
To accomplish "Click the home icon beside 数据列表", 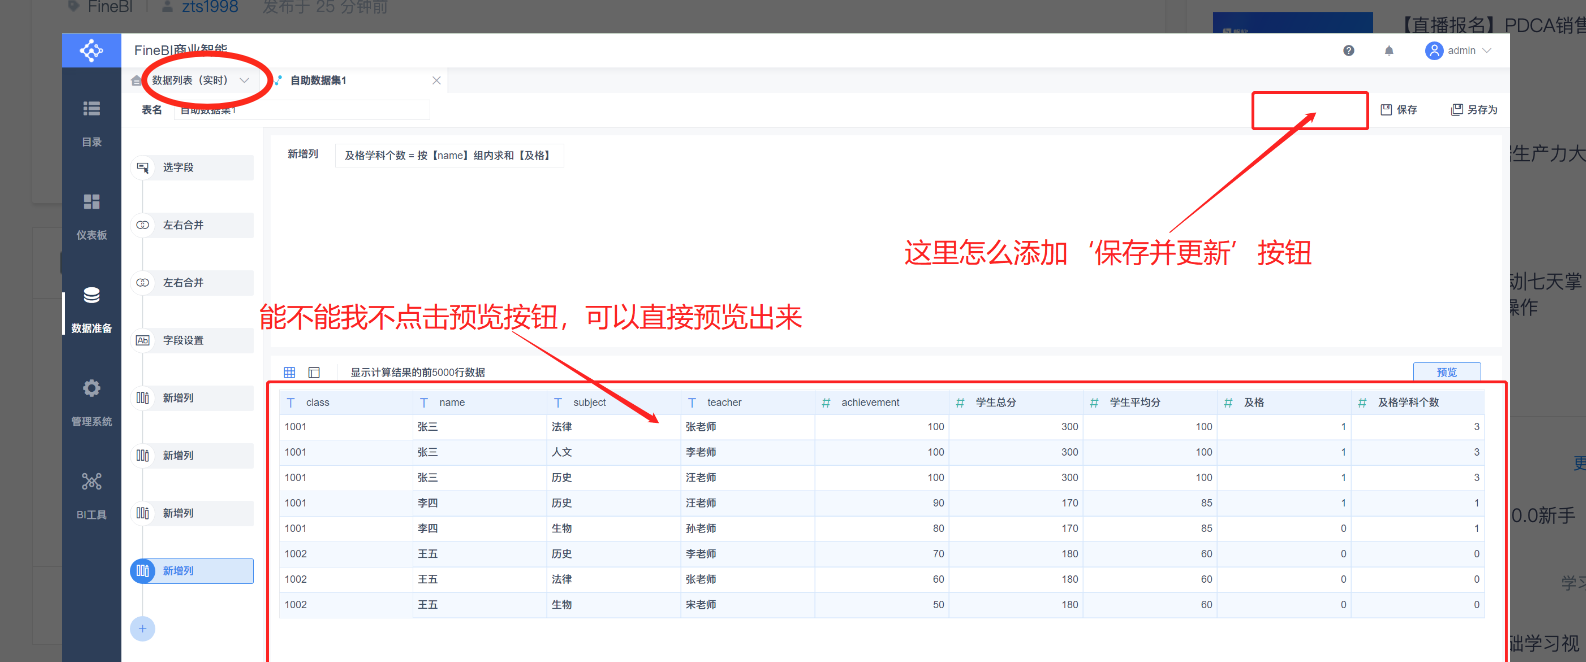I will pyautogui.click(x=136, y=81).
